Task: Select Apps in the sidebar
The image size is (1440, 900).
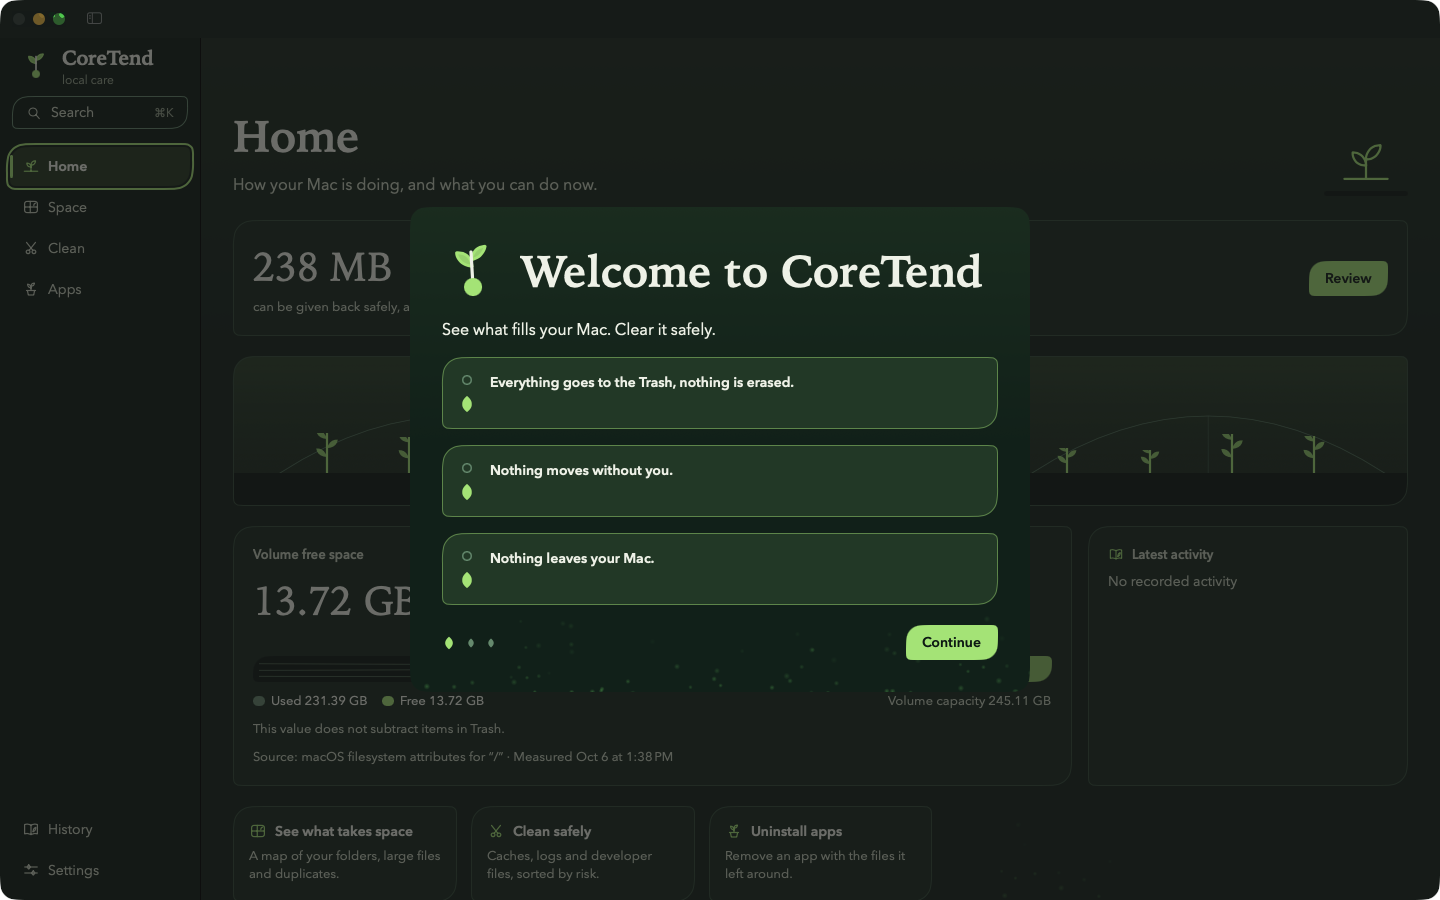Action: (x=100, y=289)
